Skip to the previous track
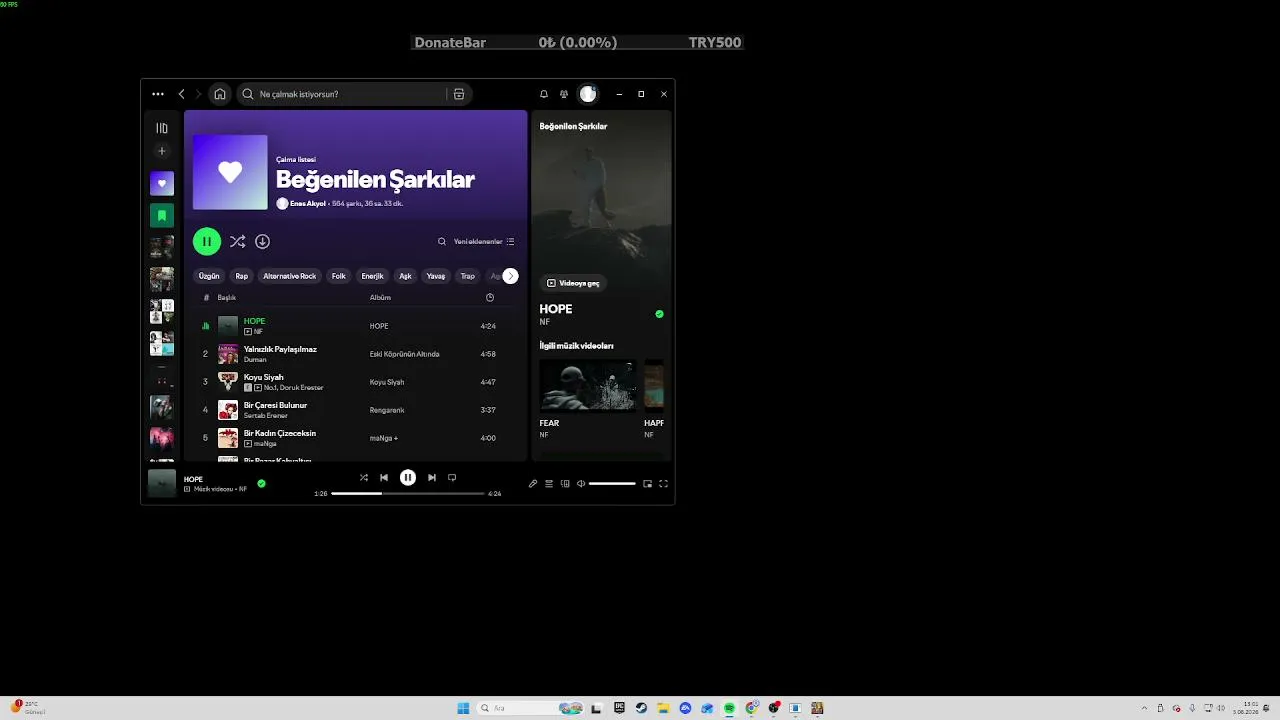This screenshot has height=720, width=1280. coord(384,478)
